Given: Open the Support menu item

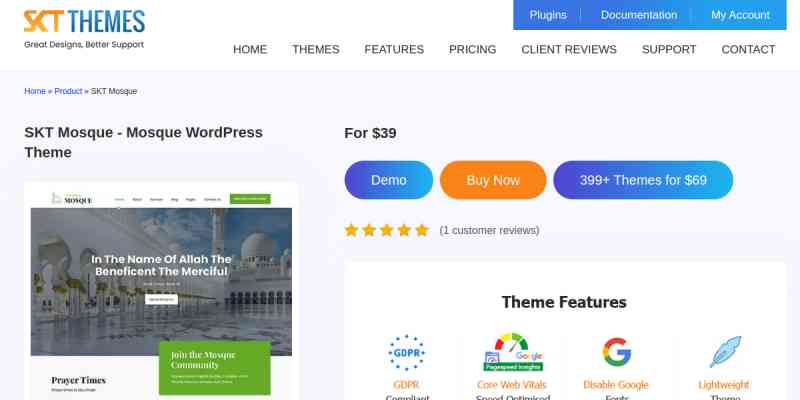Looking at the screenshot, I should click(669, 49).
